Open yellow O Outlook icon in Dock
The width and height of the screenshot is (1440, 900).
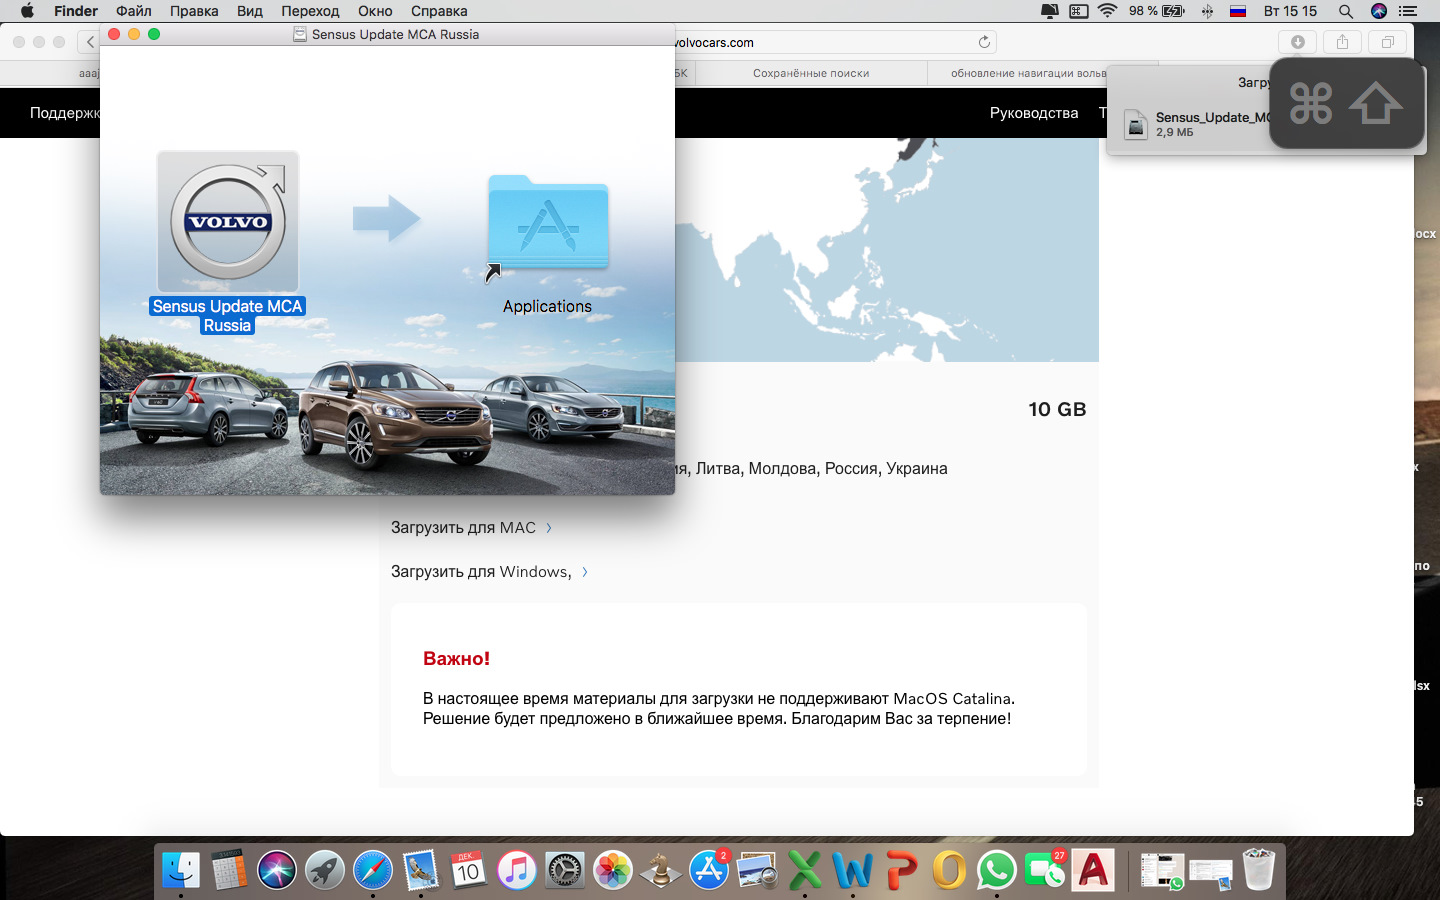pyautogui.click(x=949, y=871)
